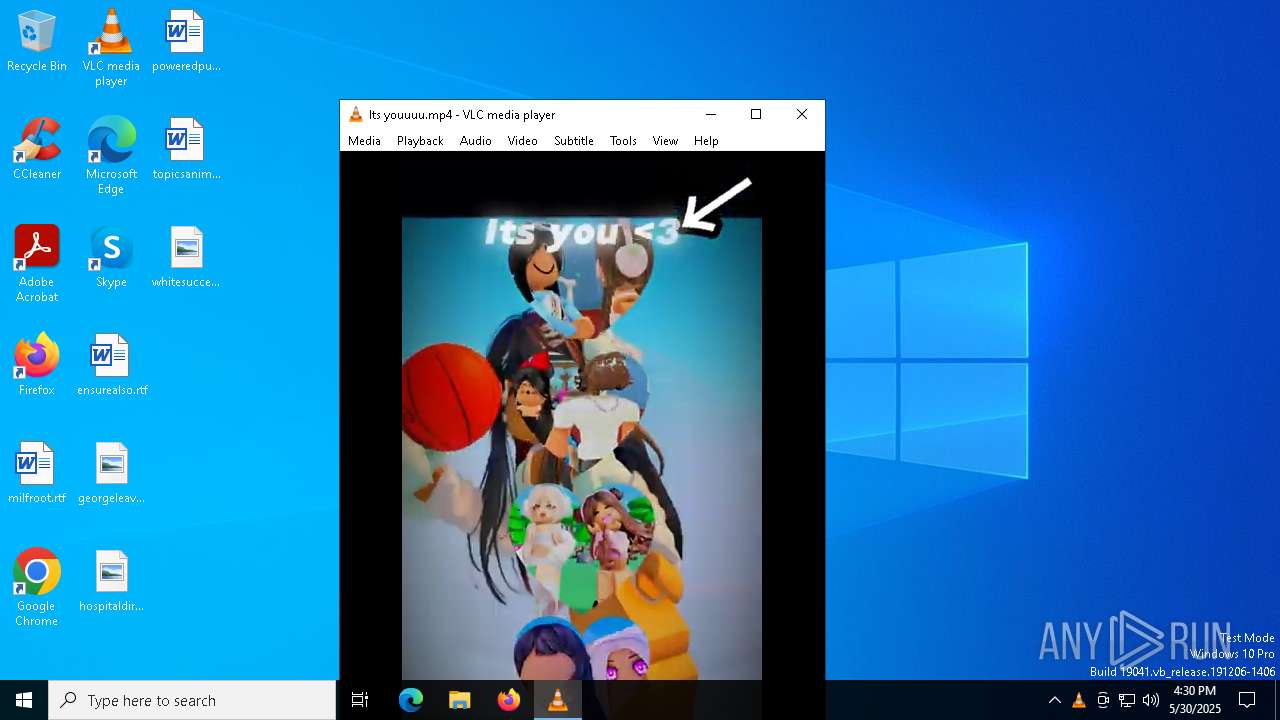Open the Tools menu in VLC
Viewport: 1280px width, 720px height.
point(623,141)
